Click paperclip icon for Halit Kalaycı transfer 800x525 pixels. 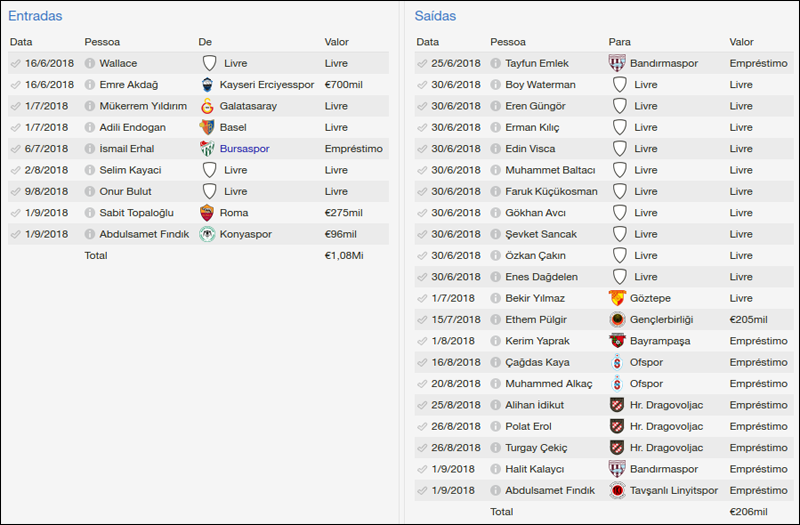click(422, 469)
